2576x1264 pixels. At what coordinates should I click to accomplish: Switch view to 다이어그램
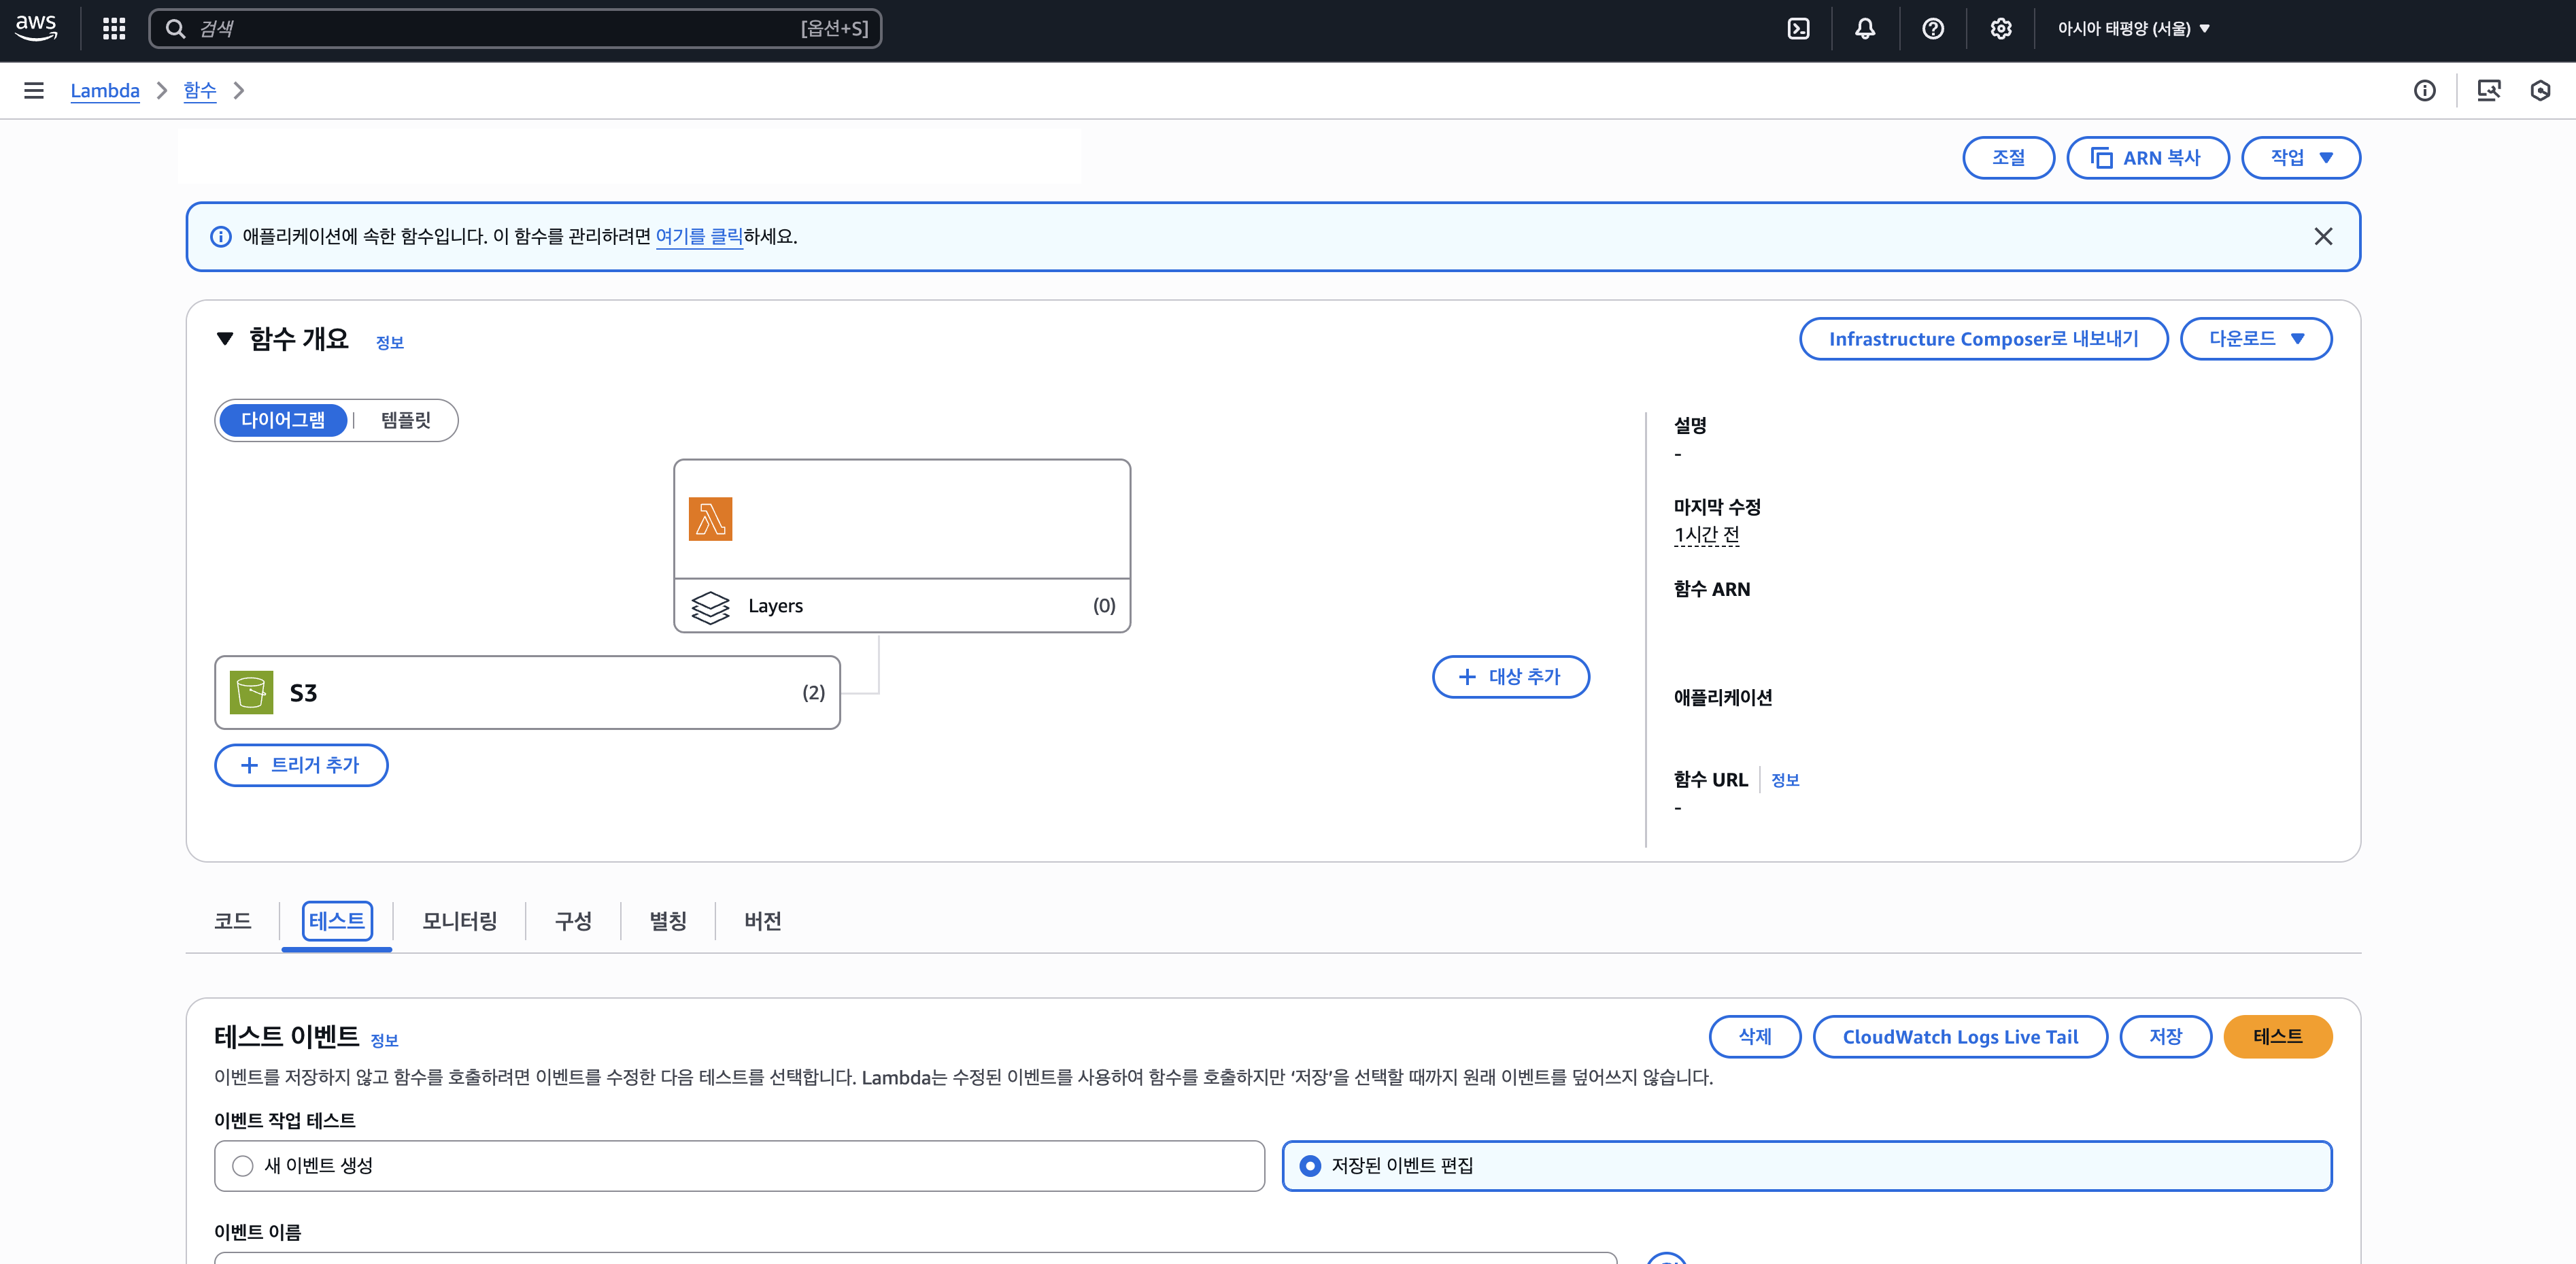(x=283, y=420)
